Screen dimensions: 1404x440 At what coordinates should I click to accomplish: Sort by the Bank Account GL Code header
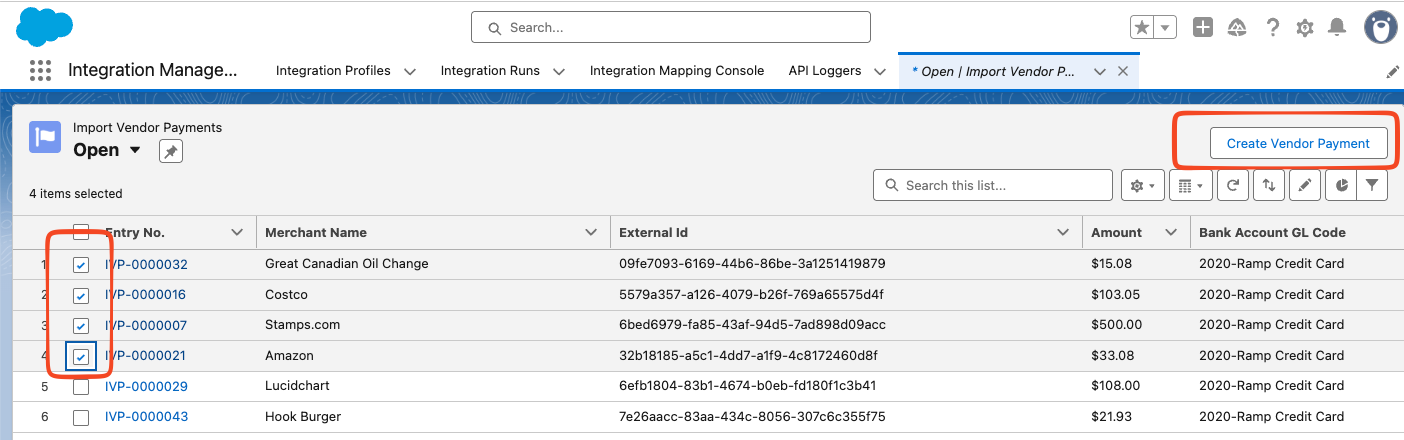point(1272,232)
